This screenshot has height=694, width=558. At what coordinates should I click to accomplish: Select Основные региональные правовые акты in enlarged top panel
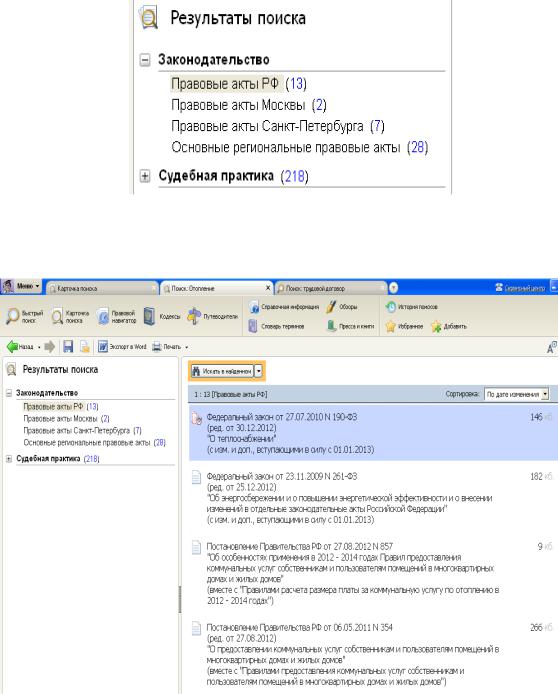tap(300, 147)
